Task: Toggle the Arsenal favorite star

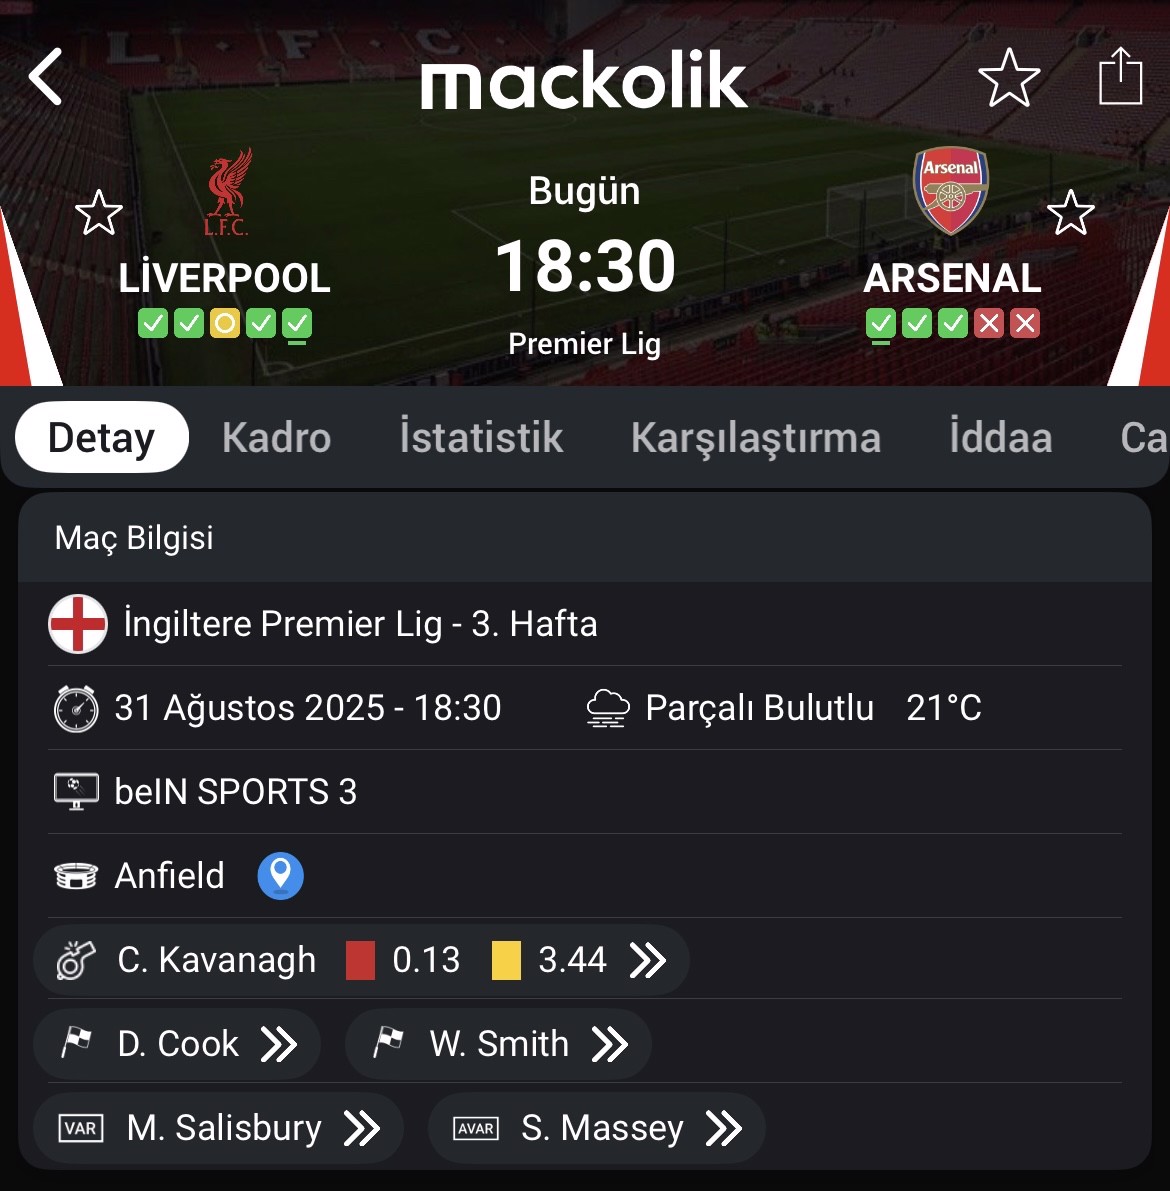Action: (1070, 212)
